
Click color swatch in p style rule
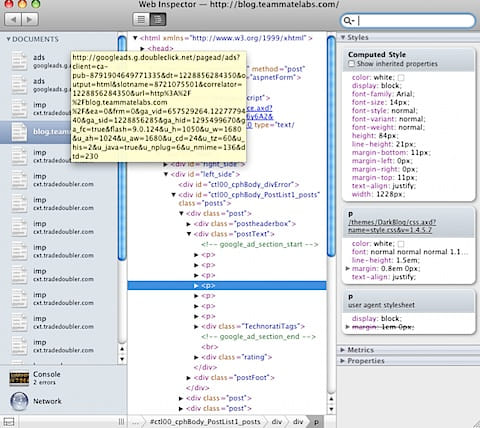click(x=401, y=244)
